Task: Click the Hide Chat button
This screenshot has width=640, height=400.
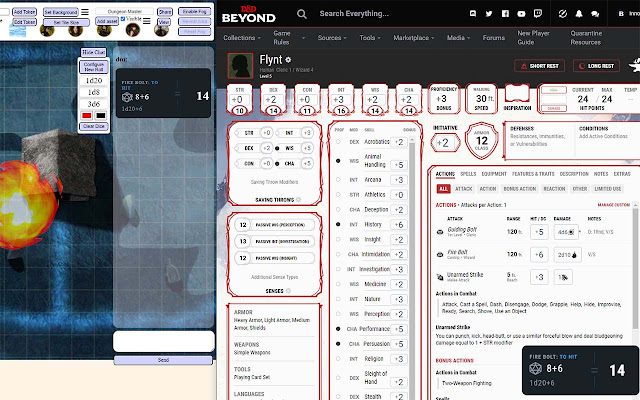Action: click(93, 52)
